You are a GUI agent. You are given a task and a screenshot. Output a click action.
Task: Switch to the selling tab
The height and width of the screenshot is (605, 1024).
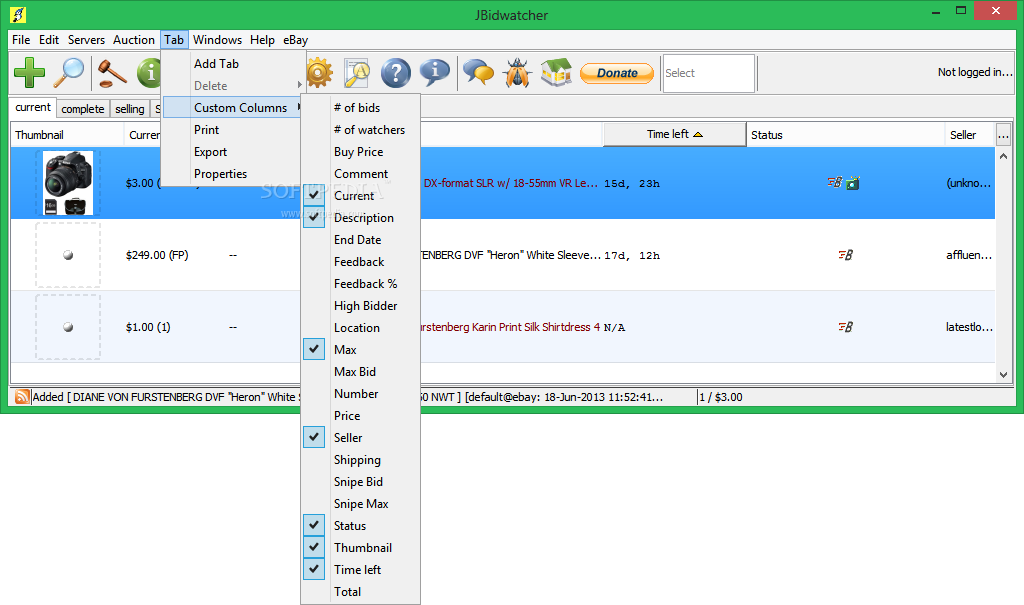[129, 109]
